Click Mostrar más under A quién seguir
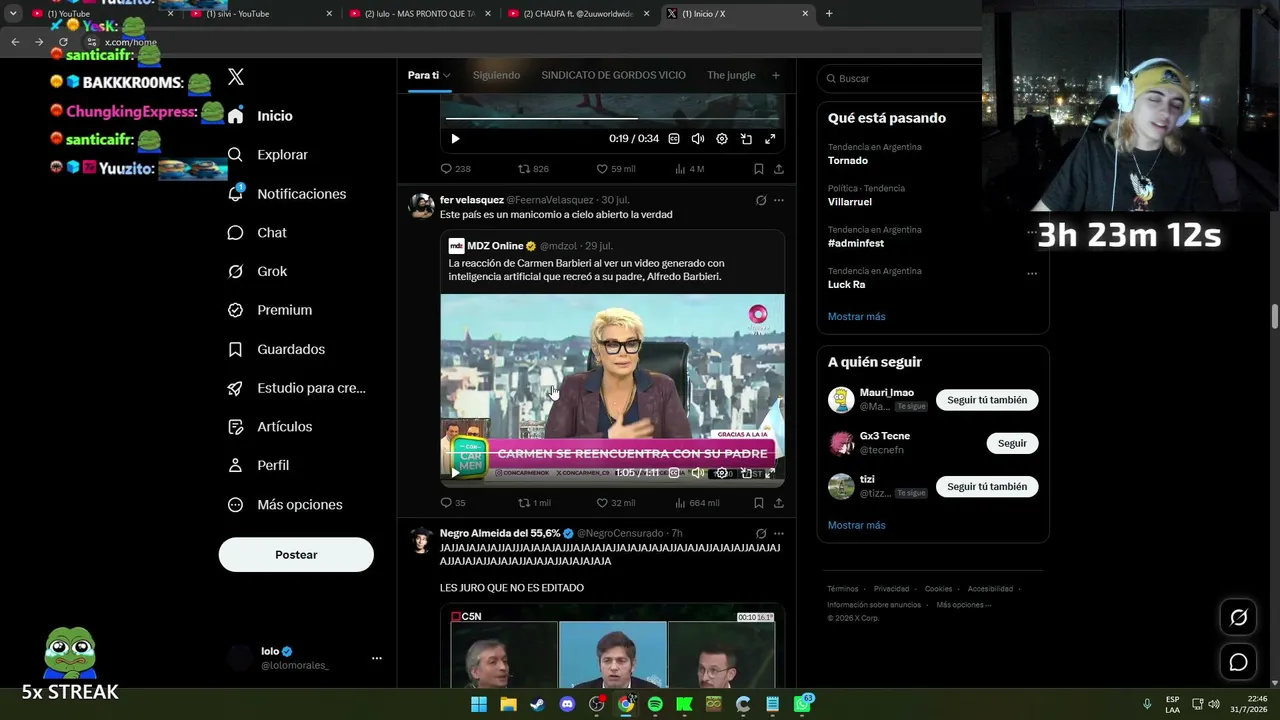 (x=856, y=525)
